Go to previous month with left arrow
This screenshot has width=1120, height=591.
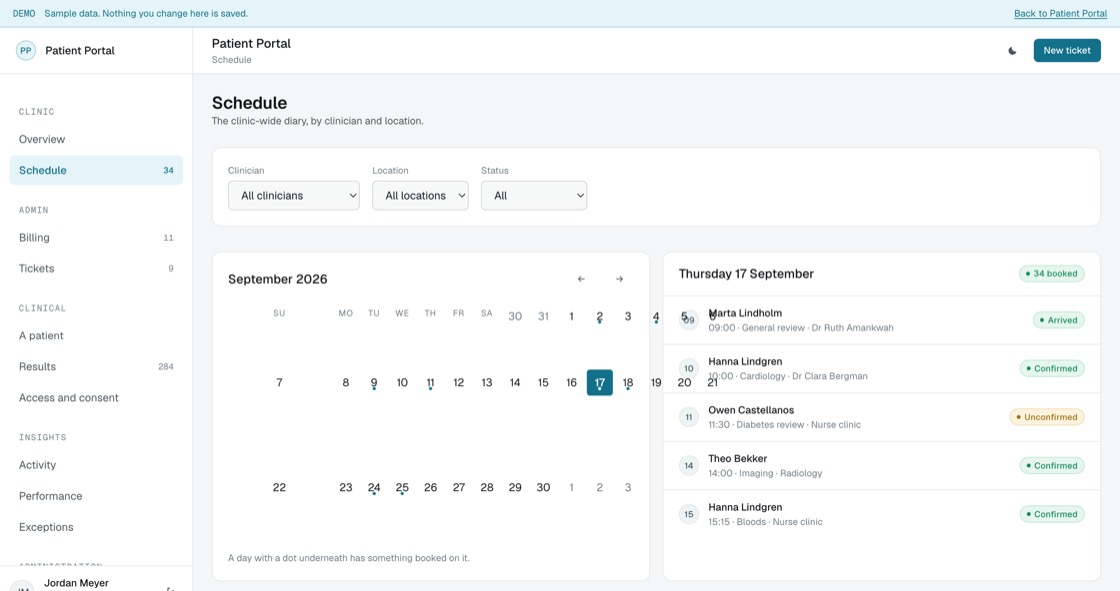click(581, 279)
